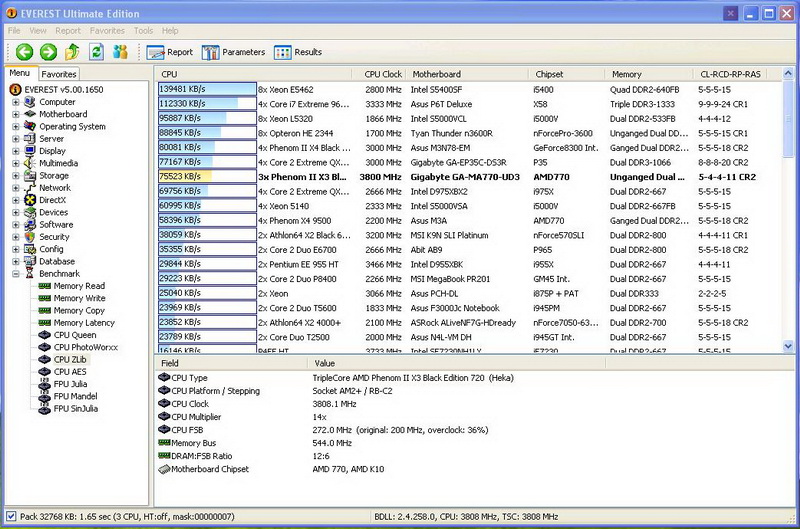Open the View menu
The height and width of the screenshot is (529, 800).
click(x=38, y=31)
